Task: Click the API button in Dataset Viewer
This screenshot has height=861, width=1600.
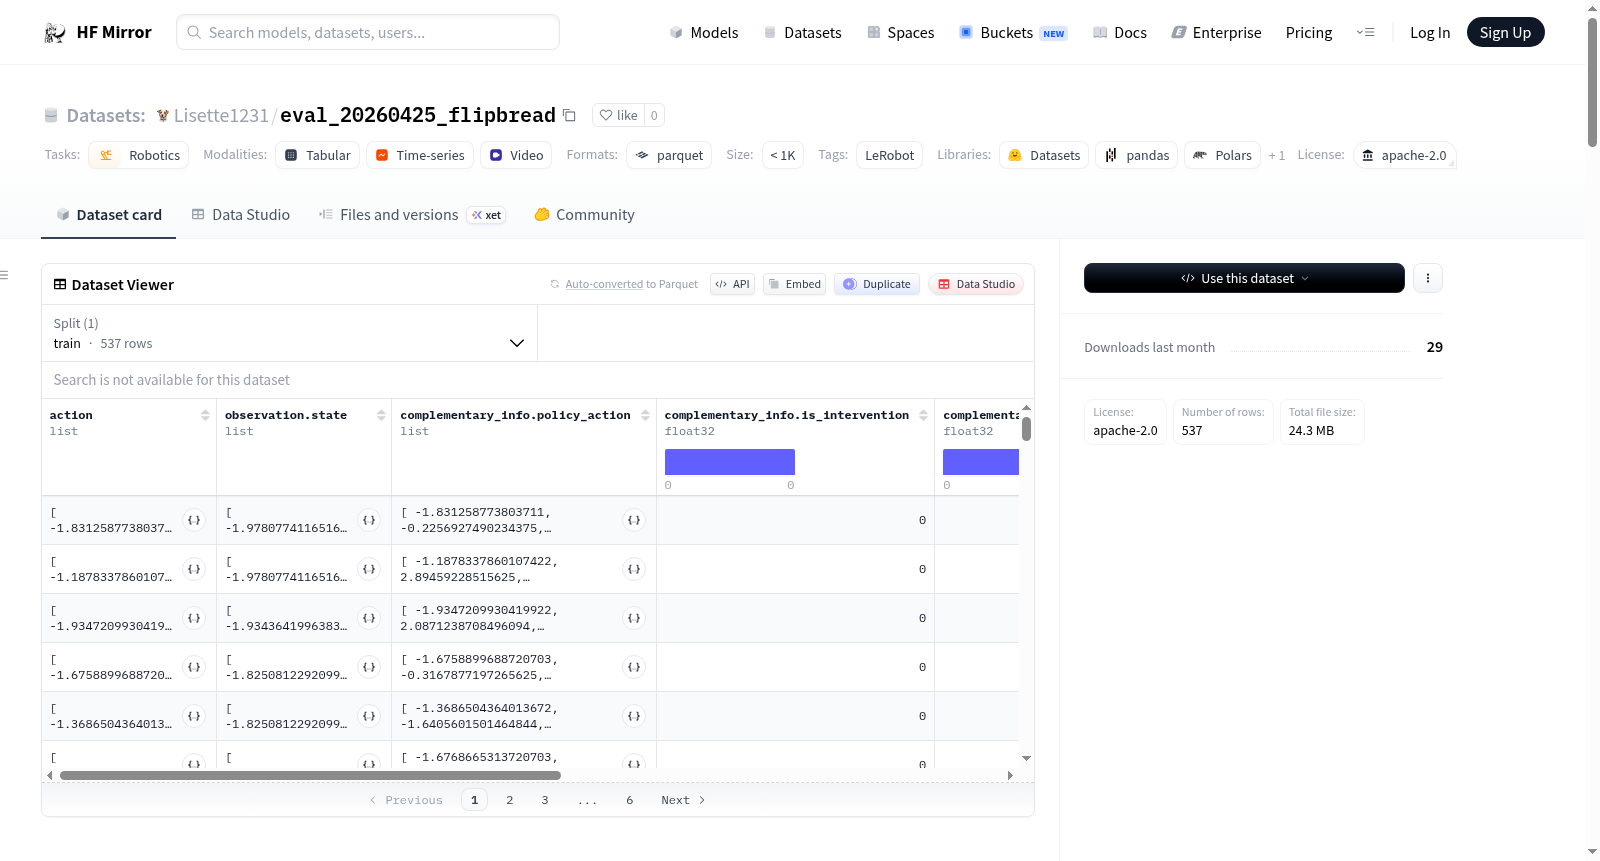Action: (732, 284)
